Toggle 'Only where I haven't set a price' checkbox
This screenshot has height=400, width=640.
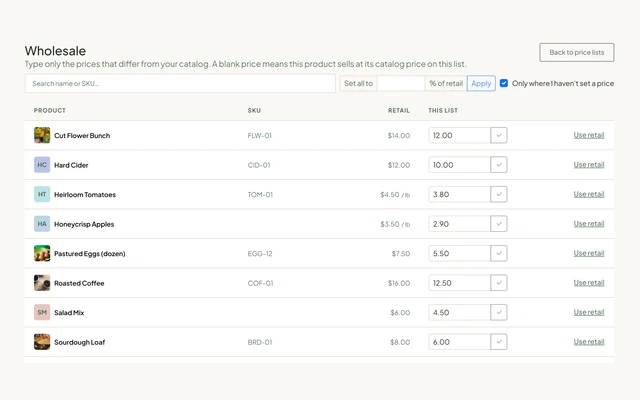(504, 83)
